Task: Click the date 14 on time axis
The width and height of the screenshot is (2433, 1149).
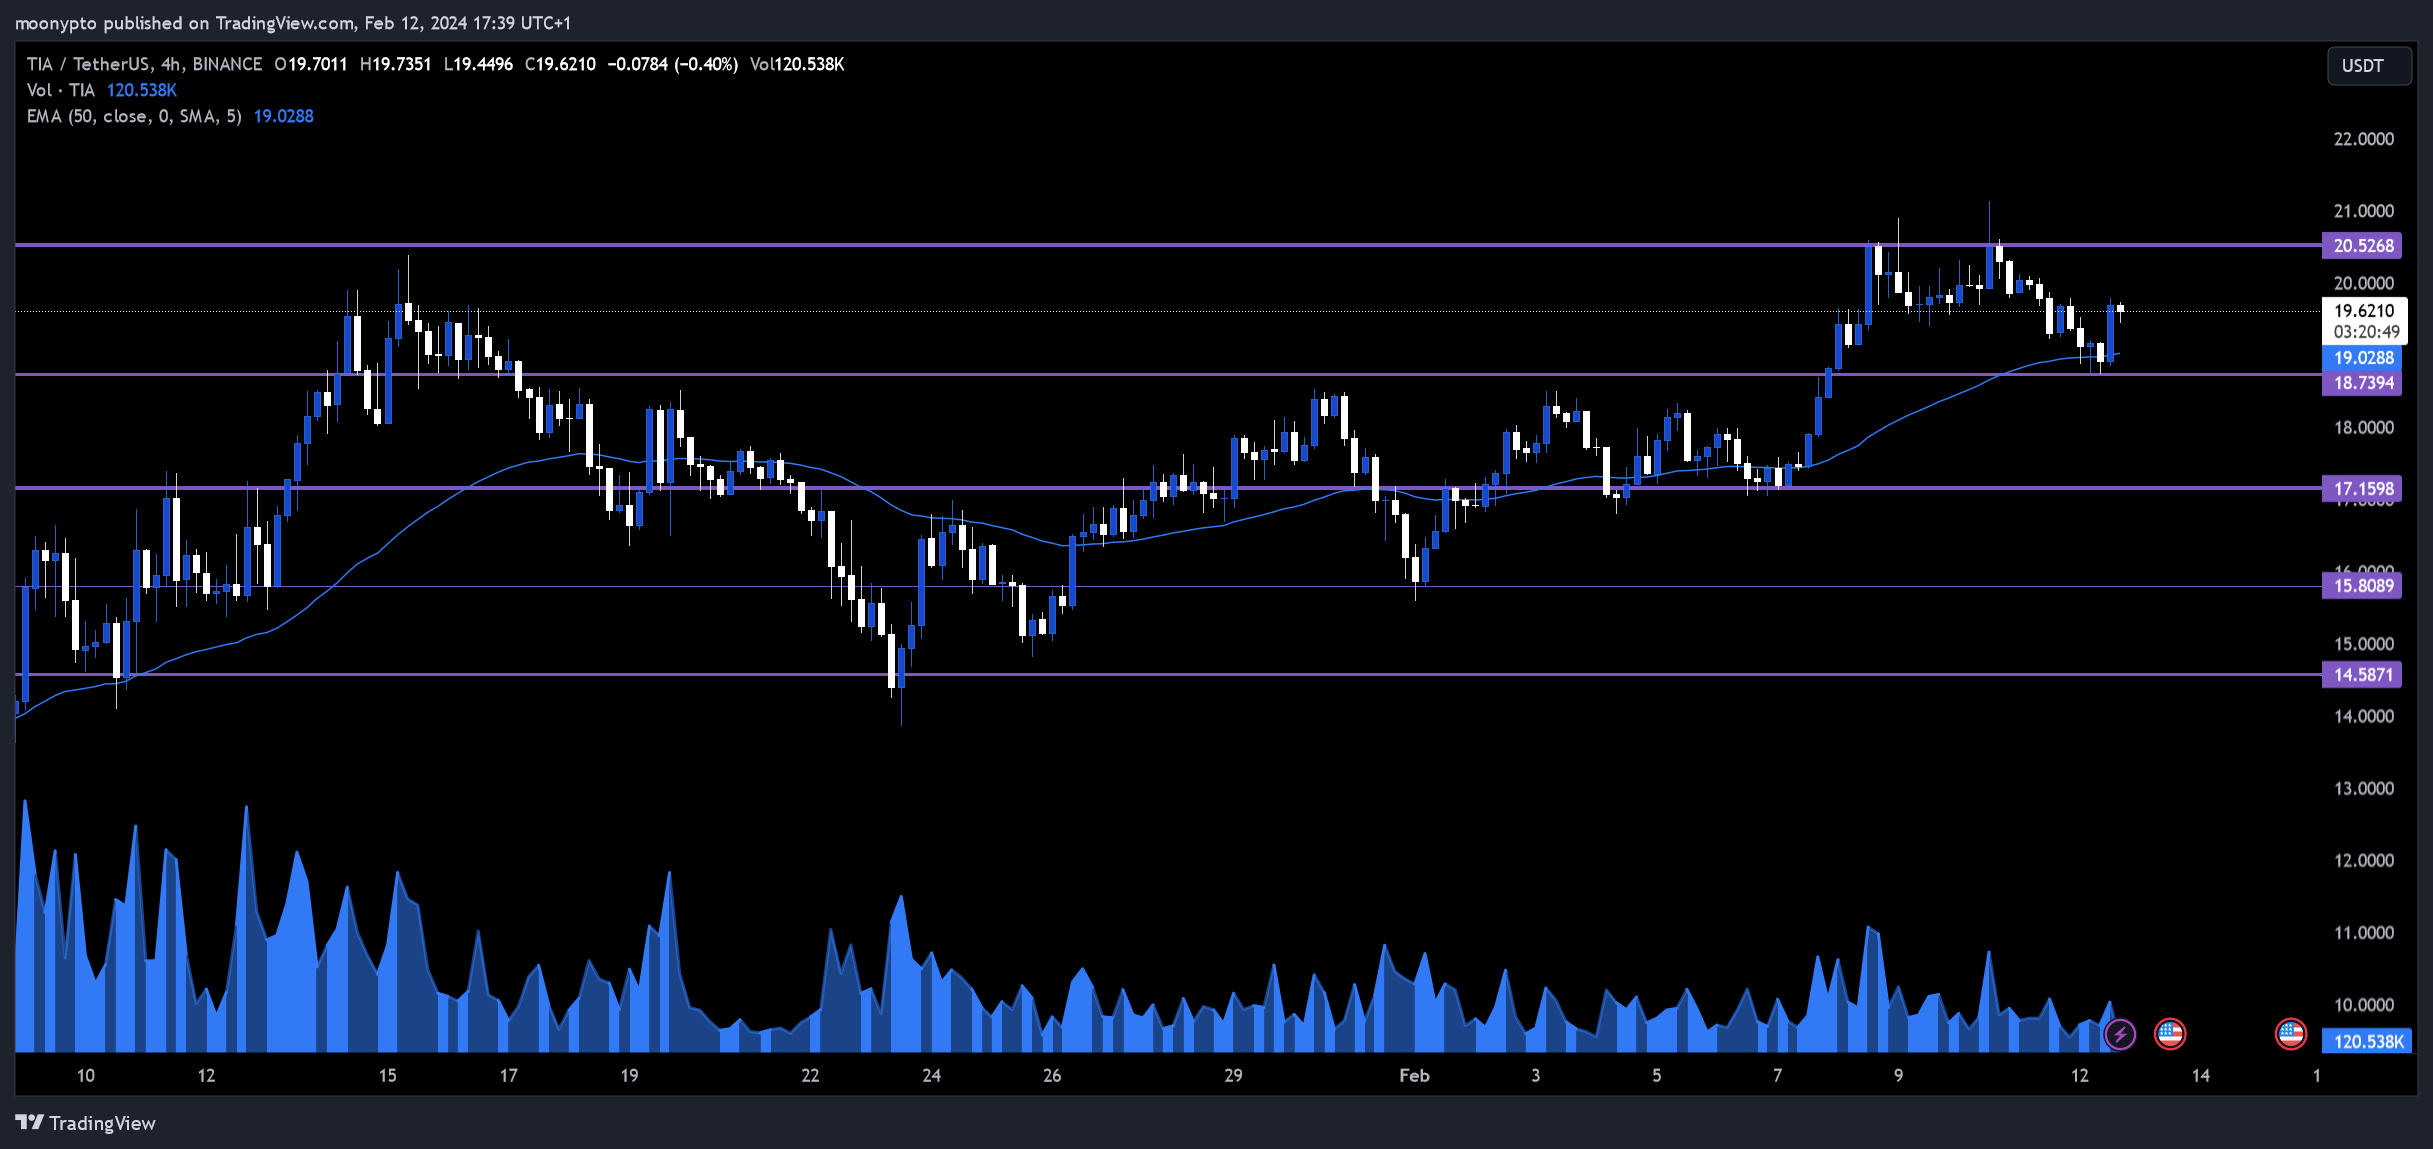Action: coord(2201,1076)
